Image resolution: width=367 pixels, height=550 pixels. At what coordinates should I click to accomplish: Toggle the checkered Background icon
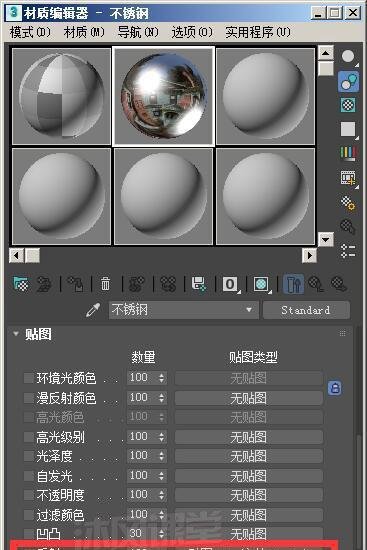[348, 105]
